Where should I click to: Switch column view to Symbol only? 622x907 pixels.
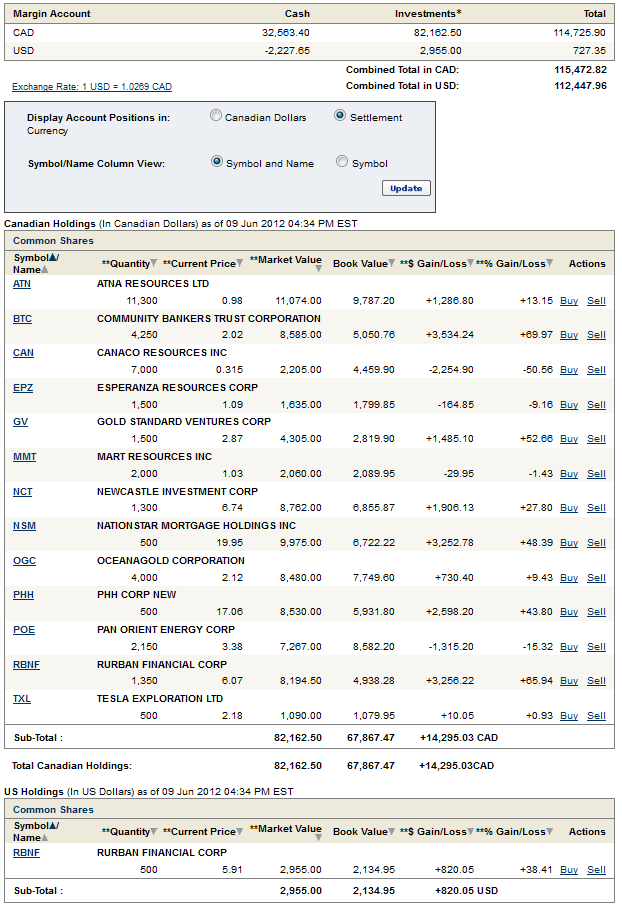342,162
